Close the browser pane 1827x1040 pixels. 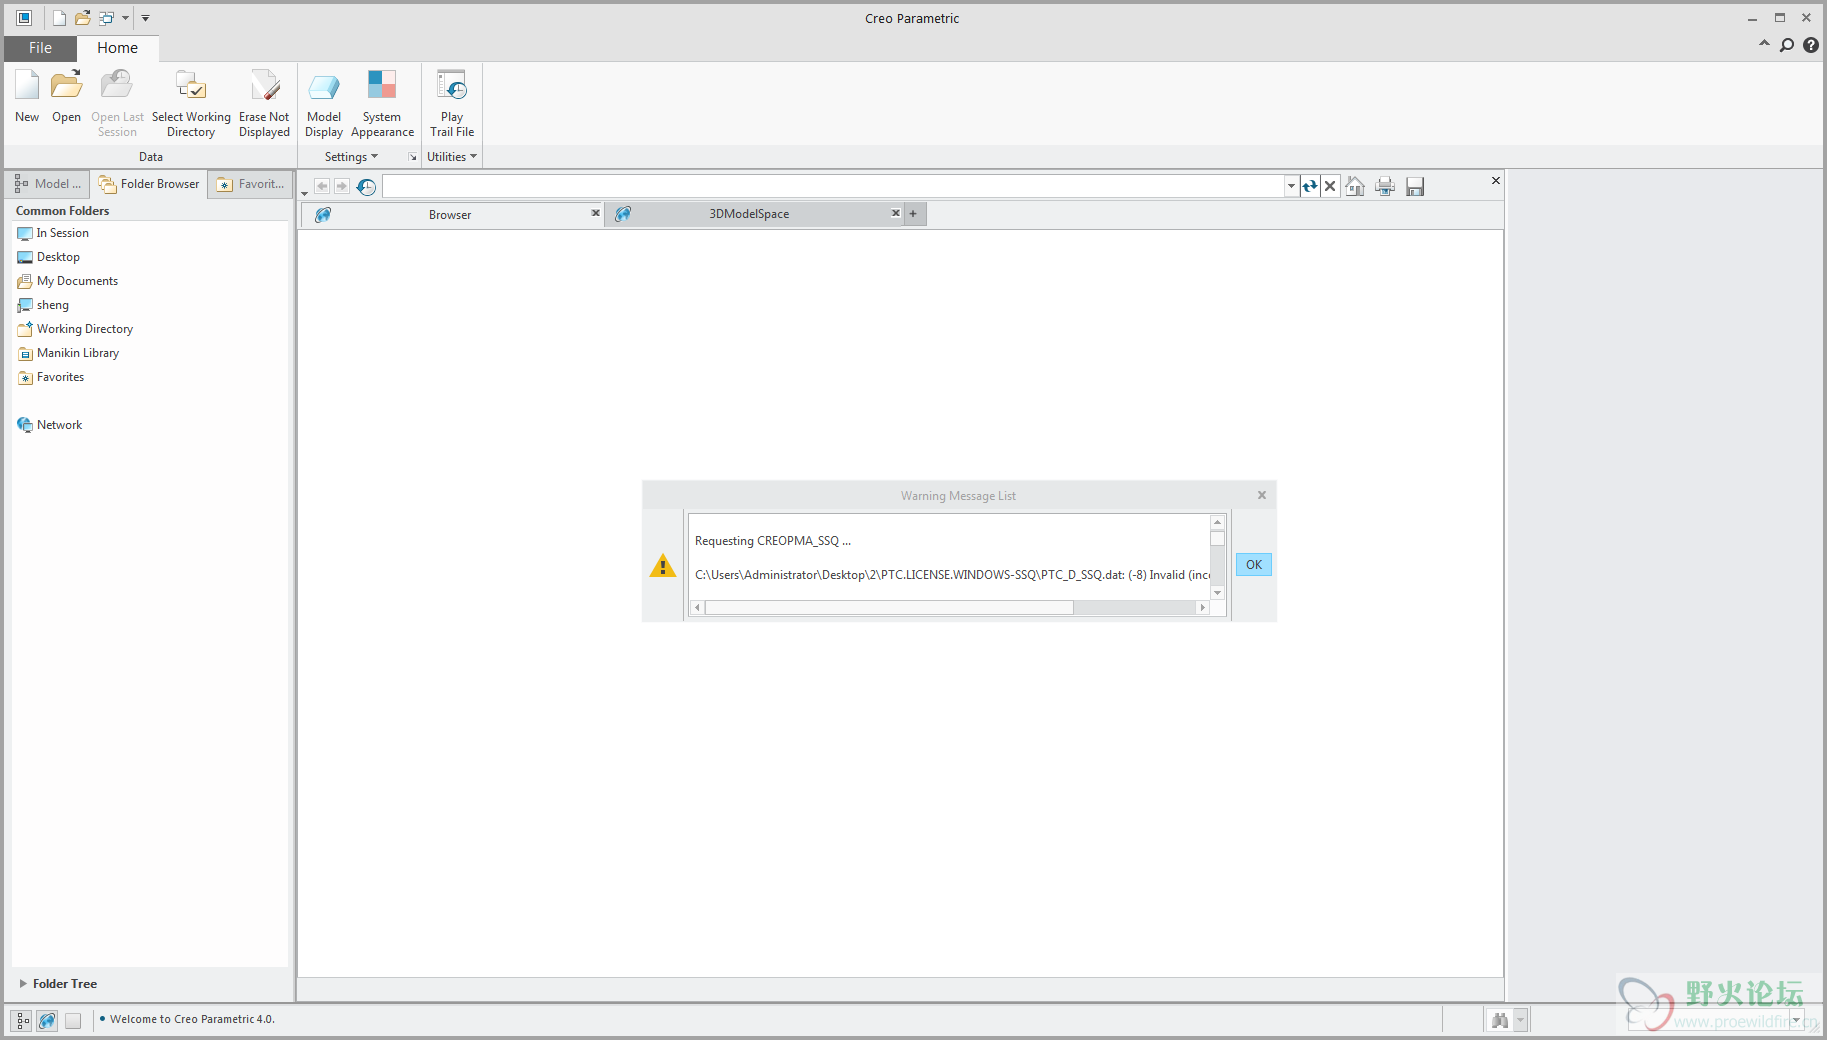tap(1496, 181)
